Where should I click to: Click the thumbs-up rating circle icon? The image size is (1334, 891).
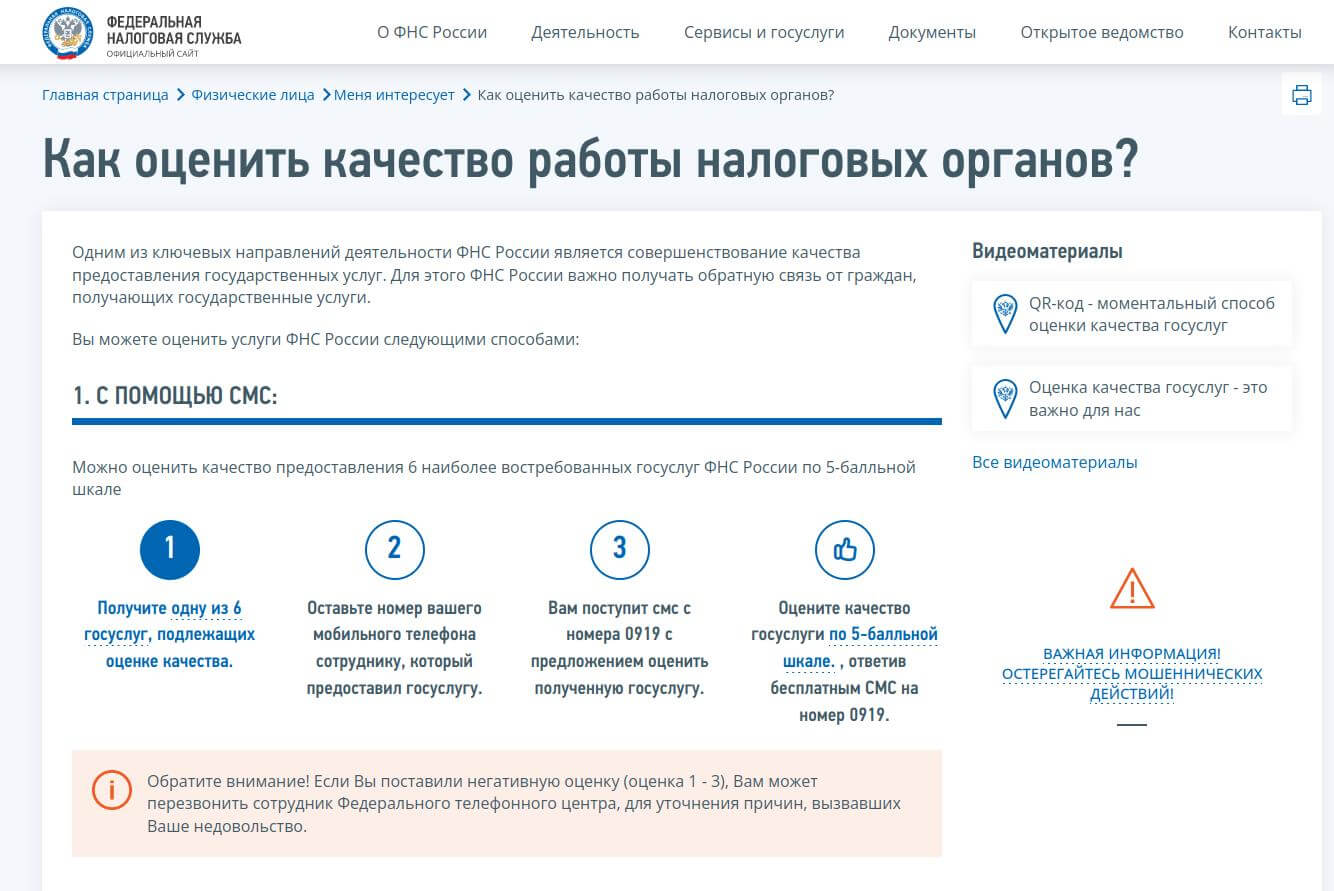click(844, 549)
